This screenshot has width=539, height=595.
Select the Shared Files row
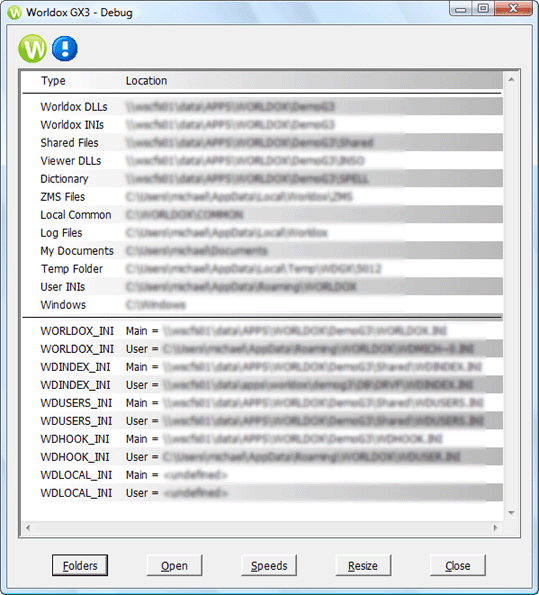pos(263,143)
